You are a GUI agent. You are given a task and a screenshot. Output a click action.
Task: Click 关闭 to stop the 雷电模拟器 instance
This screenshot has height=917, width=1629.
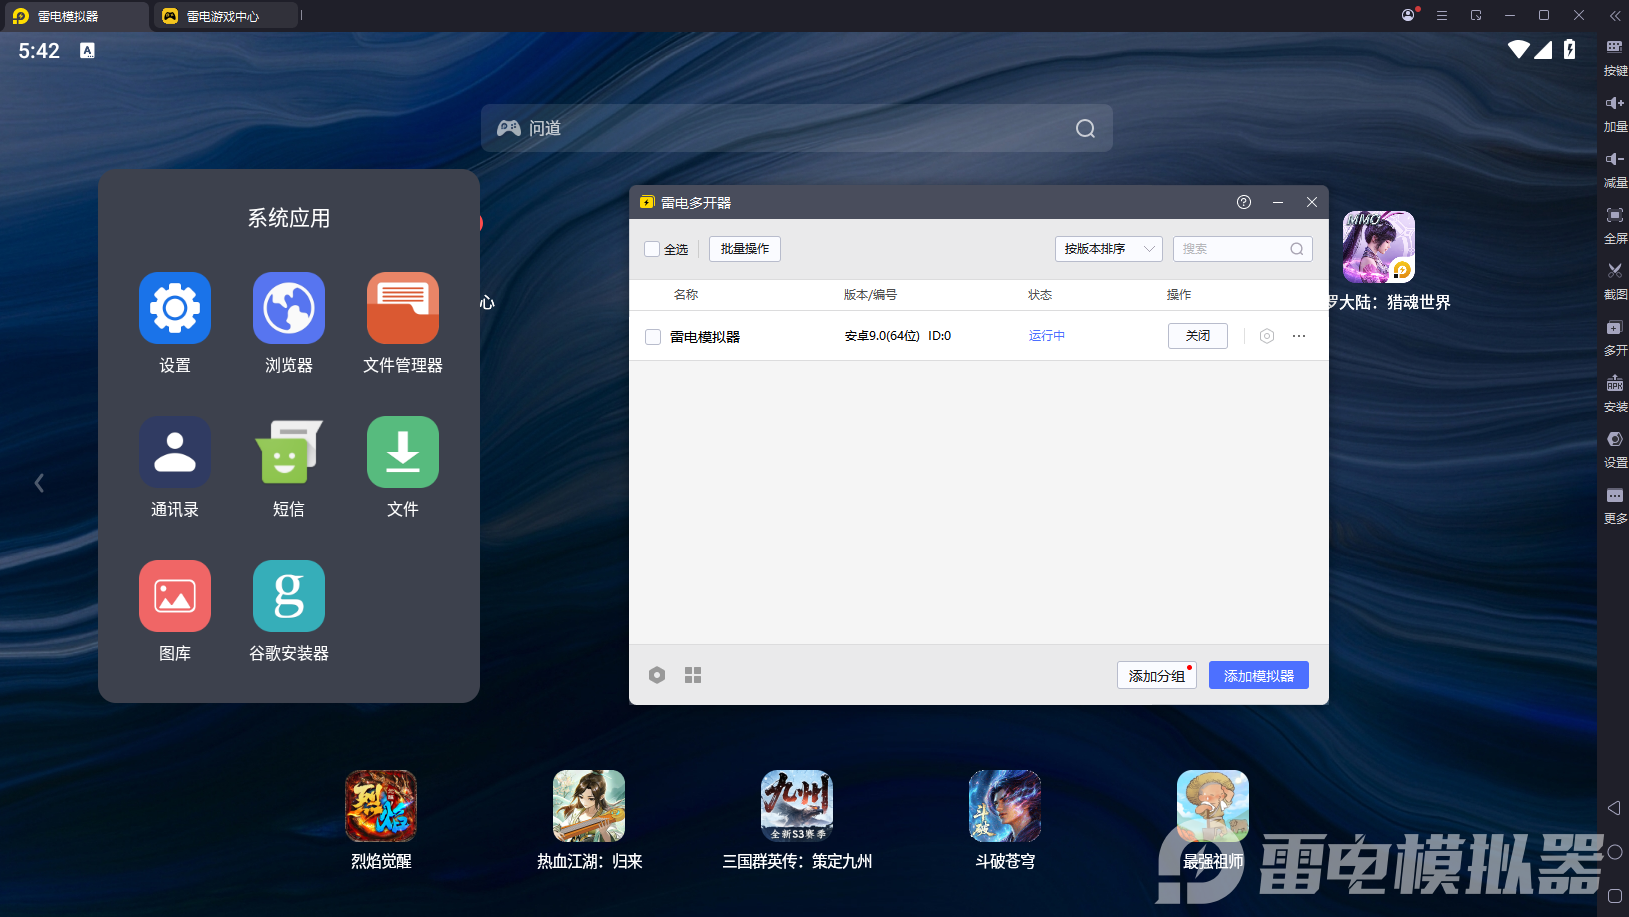pyautogui.click(x=1198, y=336)
